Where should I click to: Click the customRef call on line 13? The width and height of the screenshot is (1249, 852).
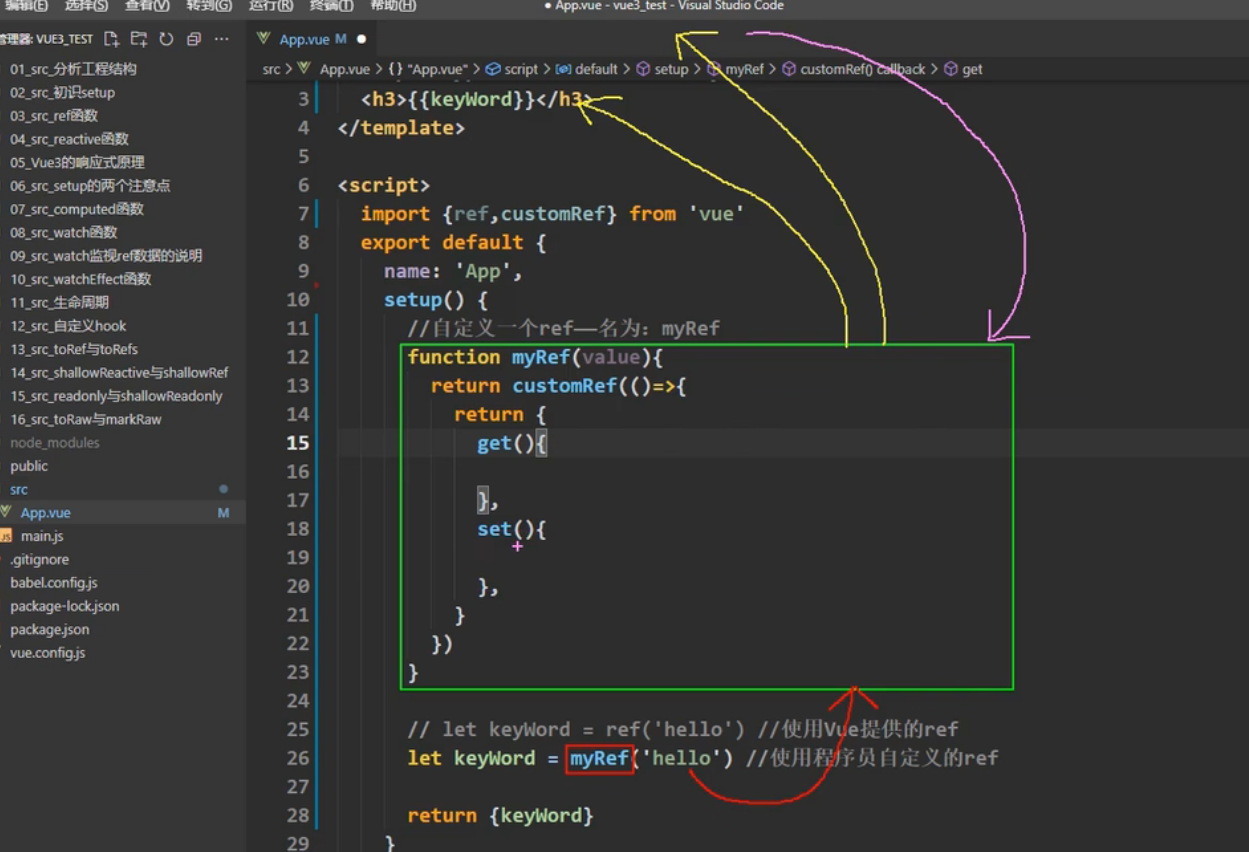click(x=565, y=386)
